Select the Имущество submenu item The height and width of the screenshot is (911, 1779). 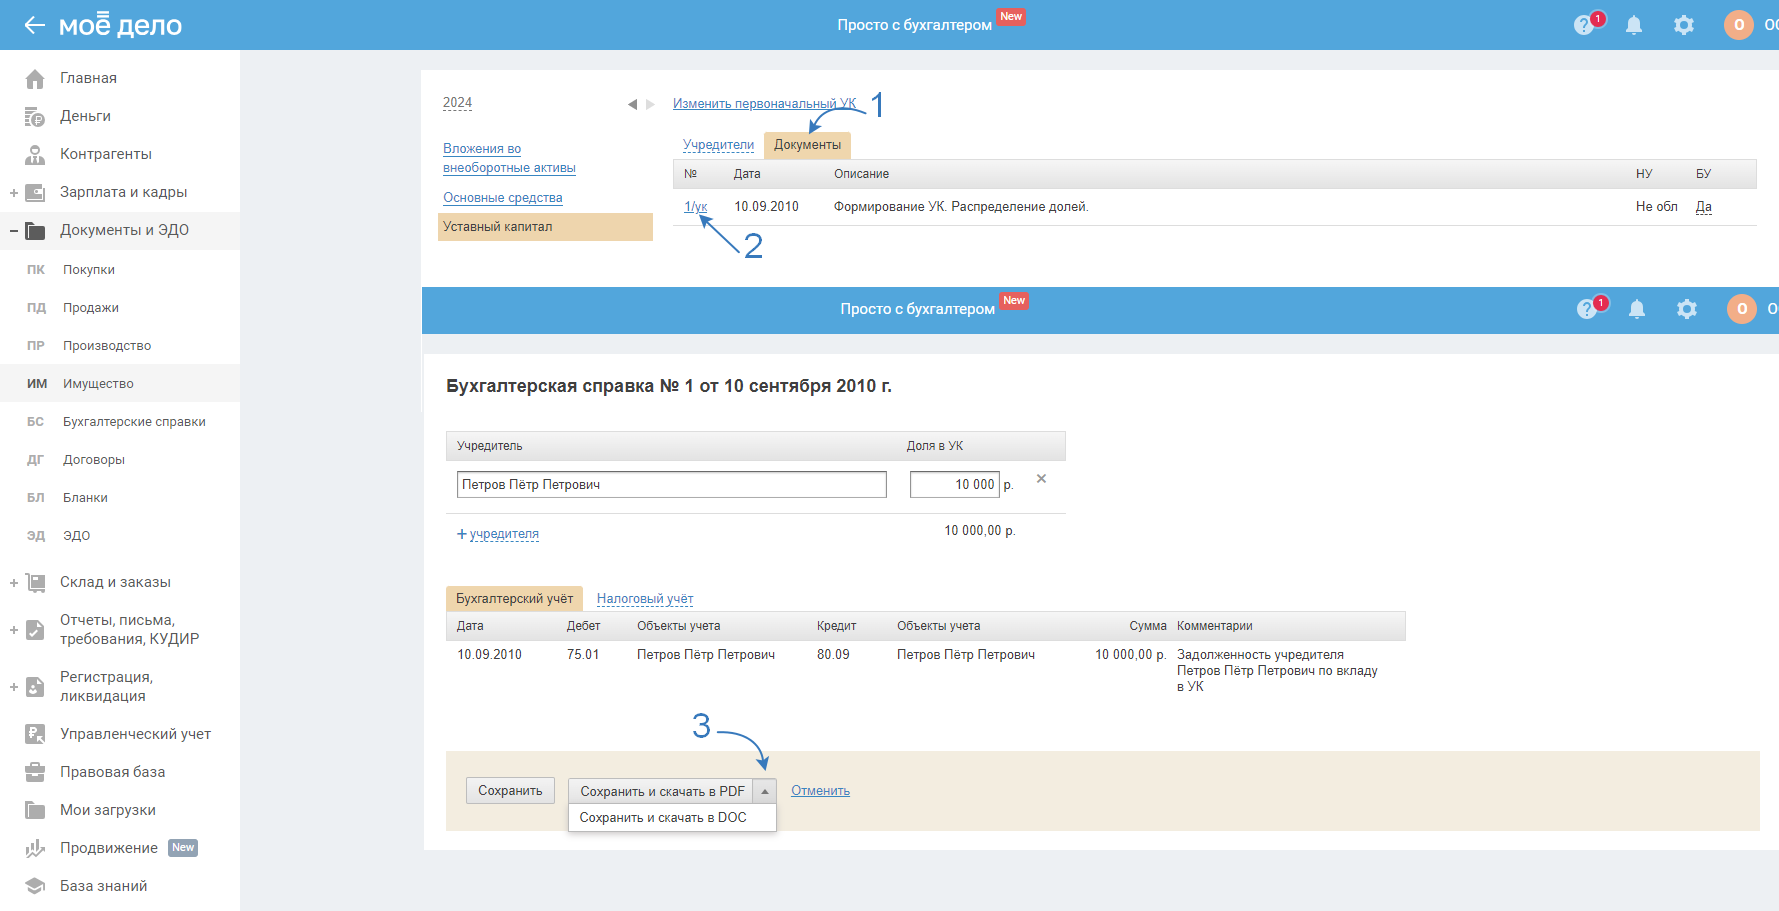click(x=98, y=384)
